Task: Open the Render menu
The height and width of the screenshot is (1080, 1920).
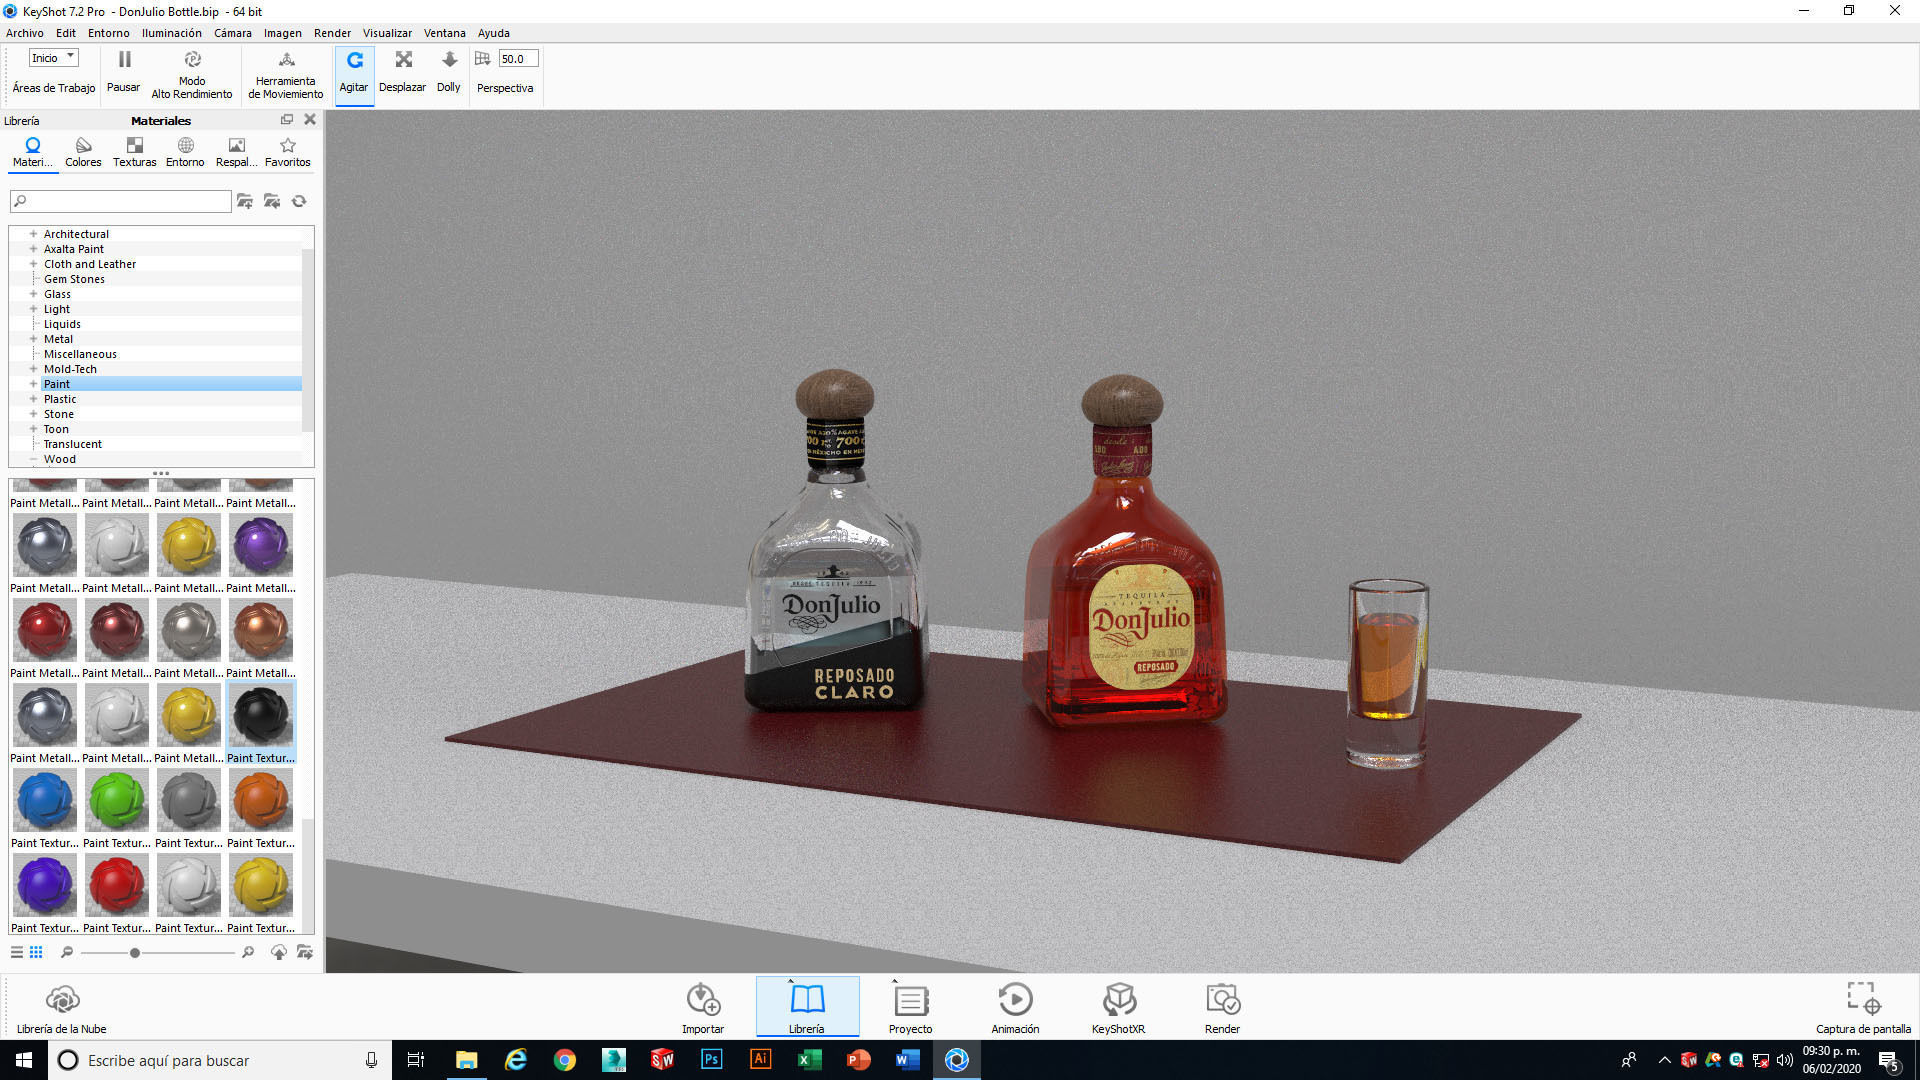Action: tap(333, 33)
